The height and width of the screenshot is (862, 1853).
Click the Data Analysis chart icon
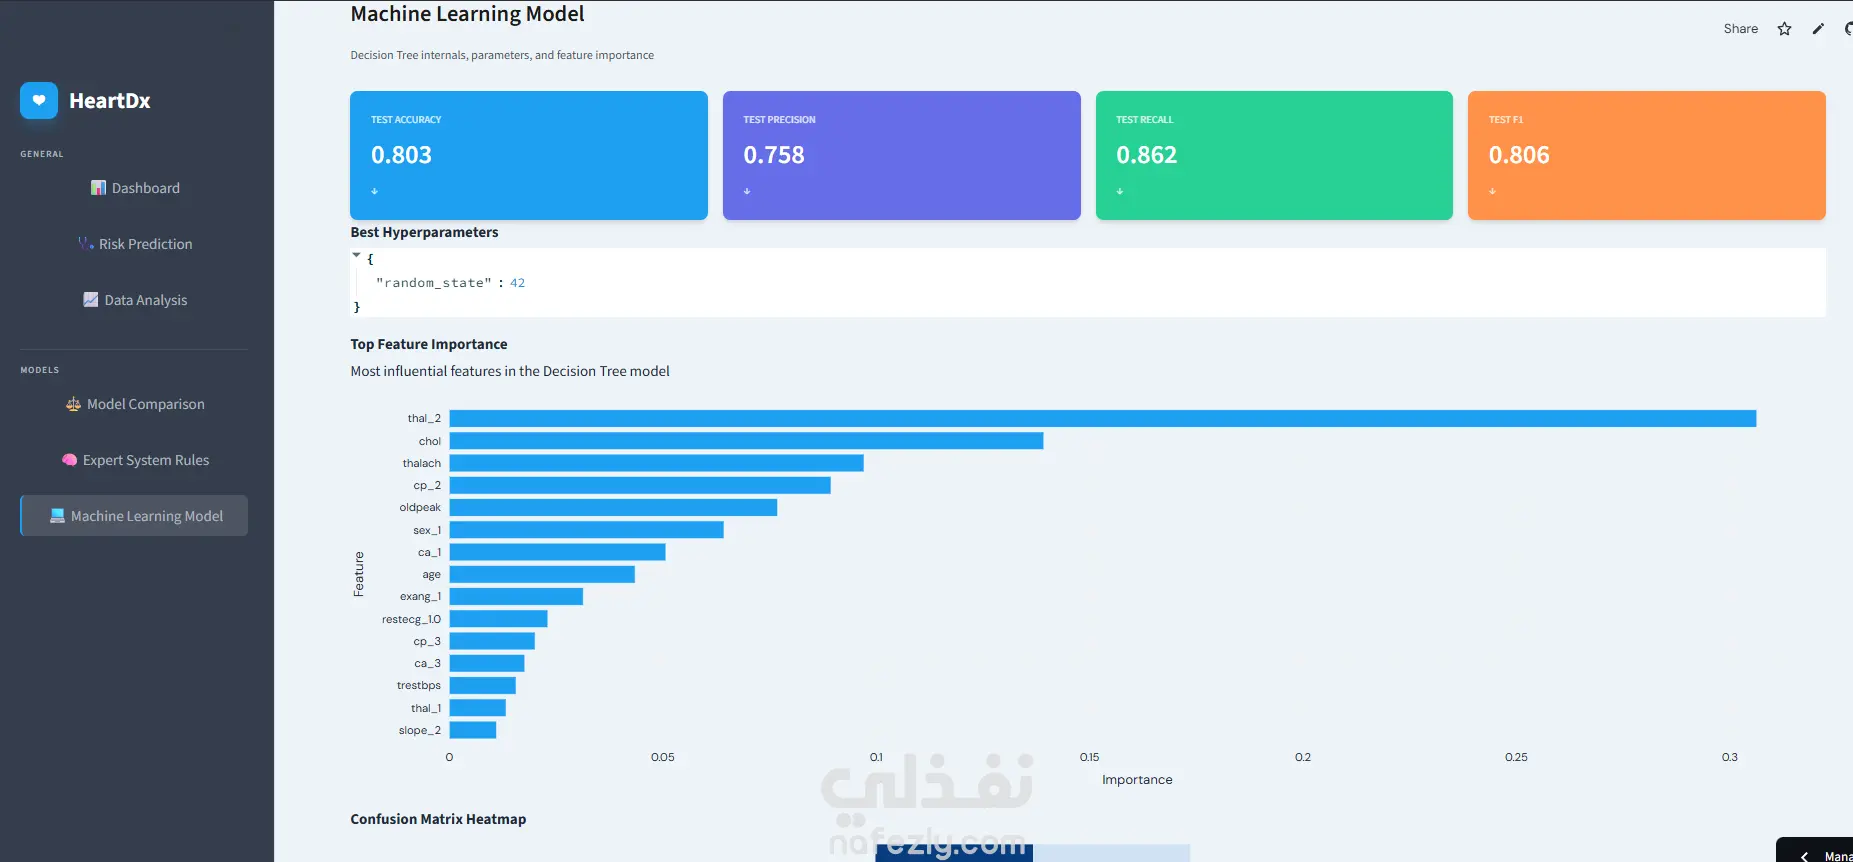91,300
